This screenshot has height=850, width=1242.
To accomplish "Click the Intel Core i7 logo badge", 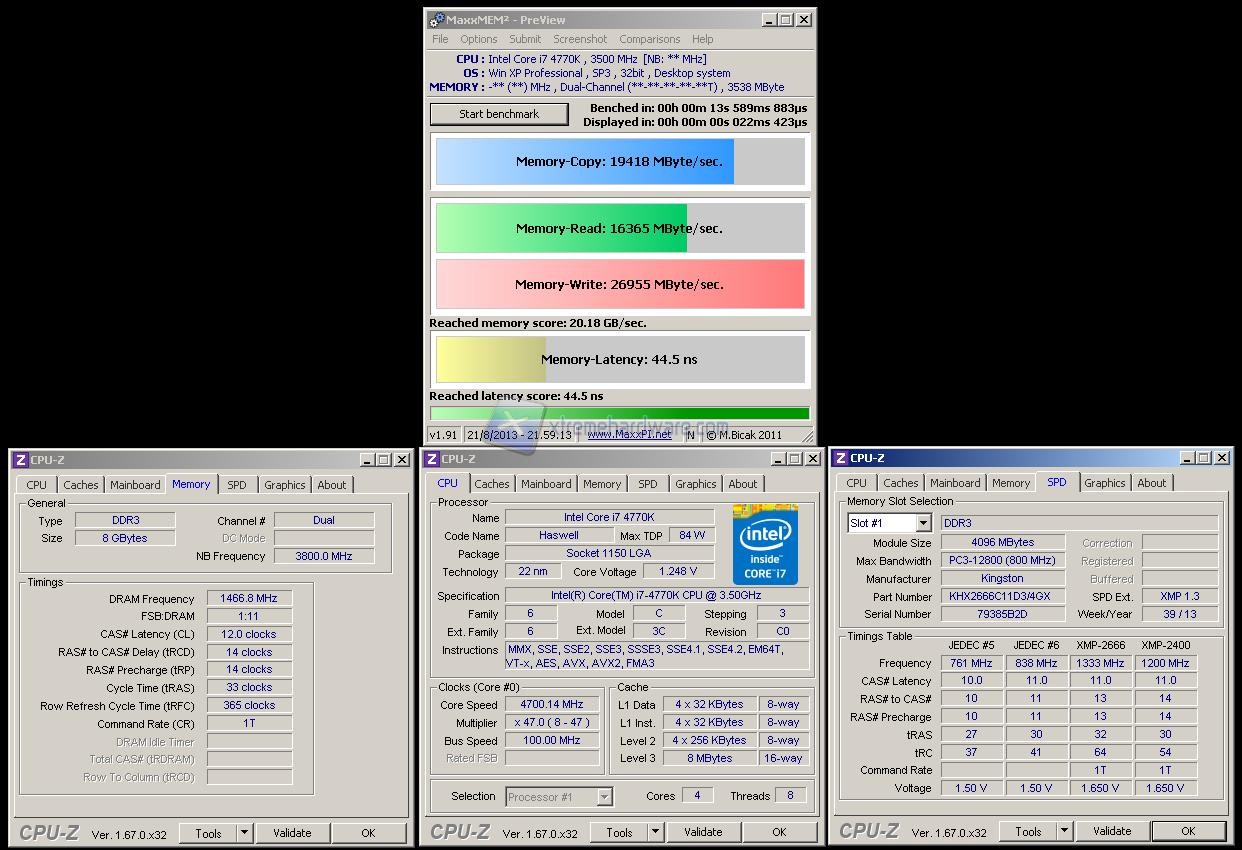I will tap(765, 545).
